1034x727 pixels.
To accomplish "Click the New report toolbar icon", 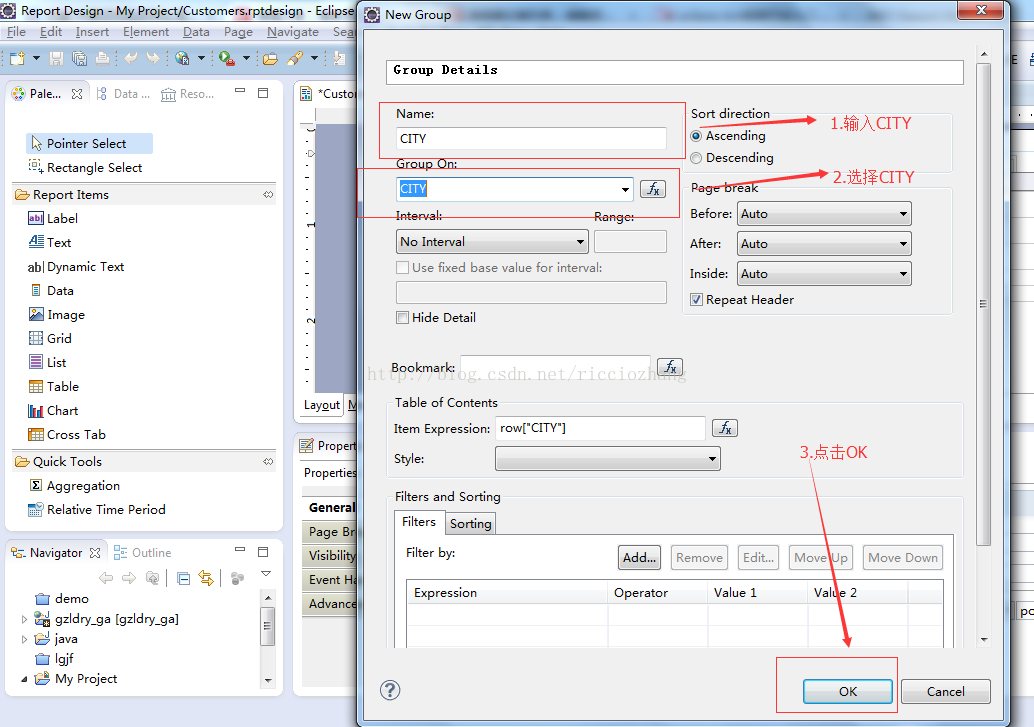I will pos(17,59).
